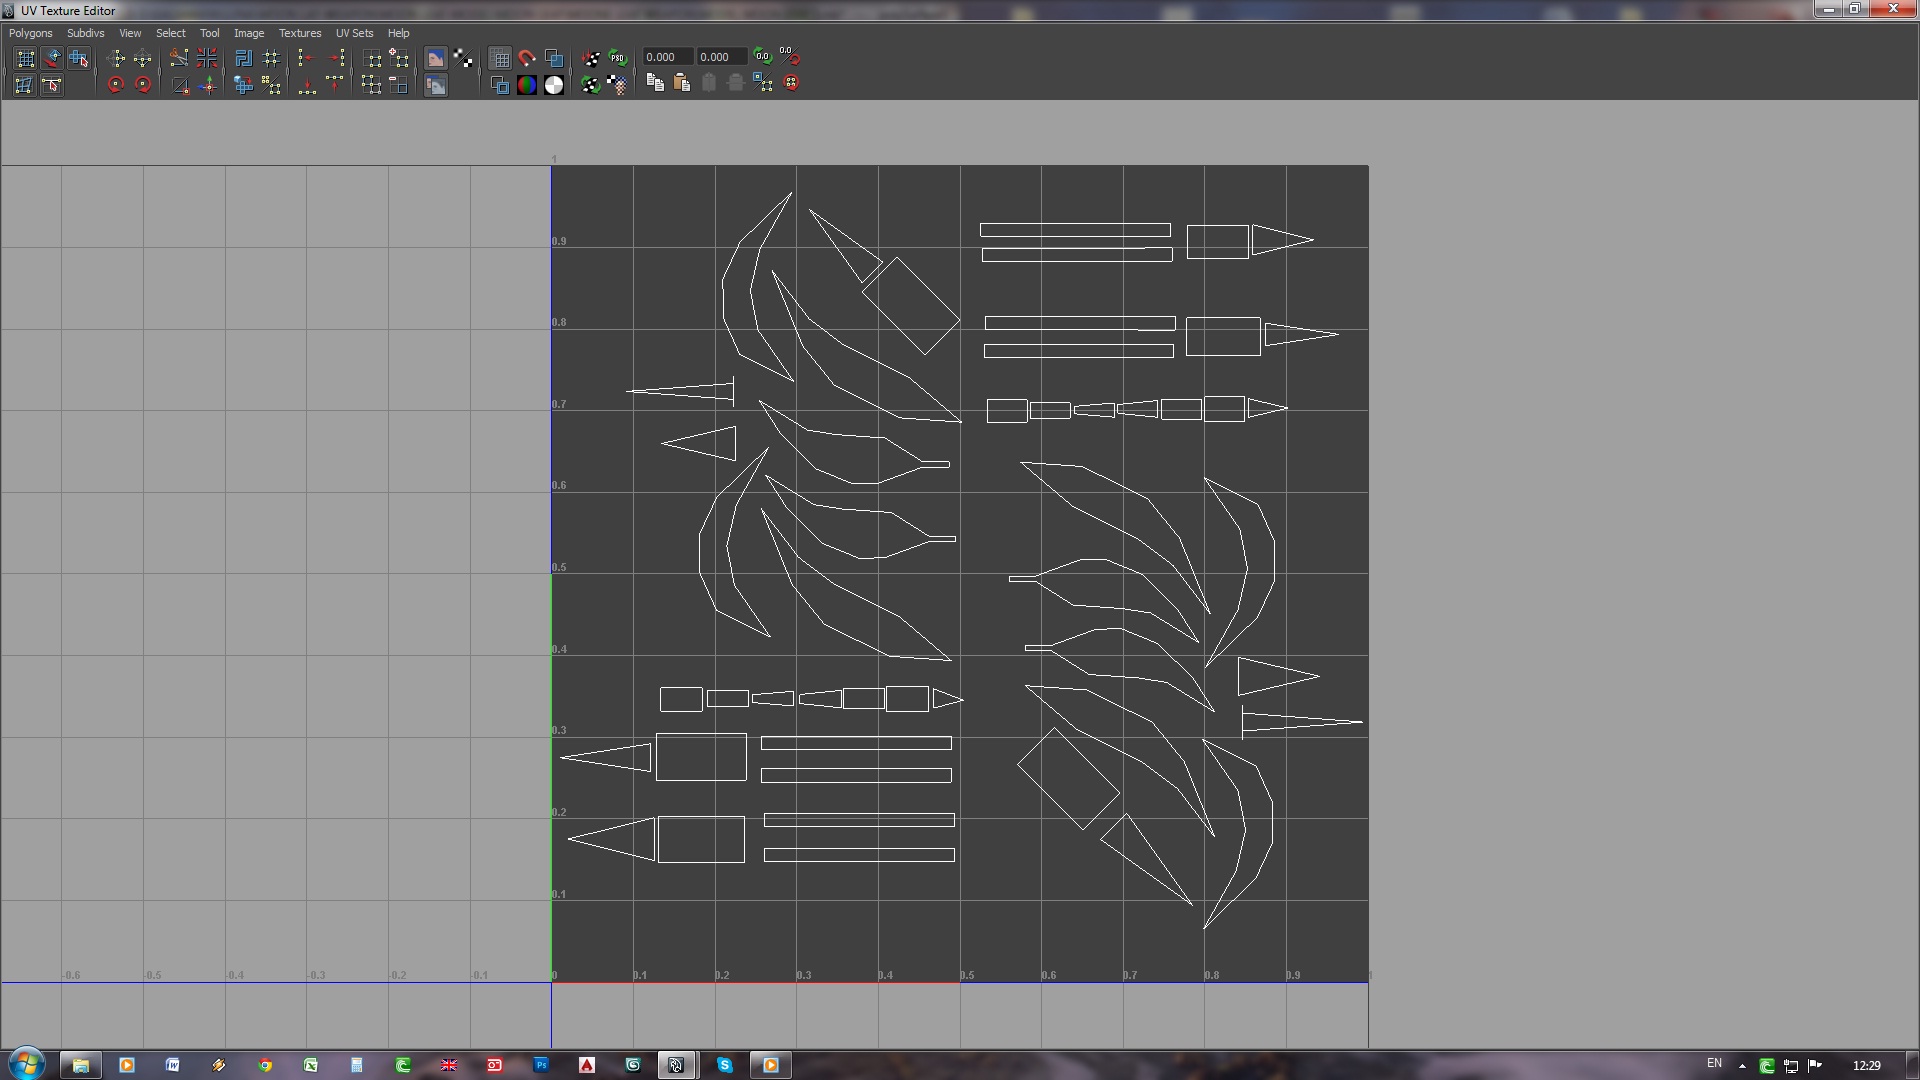Cycle UVs with the red circular icon
The height and width of the screenshot is (1080, 1920).
(x=792, y=83)
